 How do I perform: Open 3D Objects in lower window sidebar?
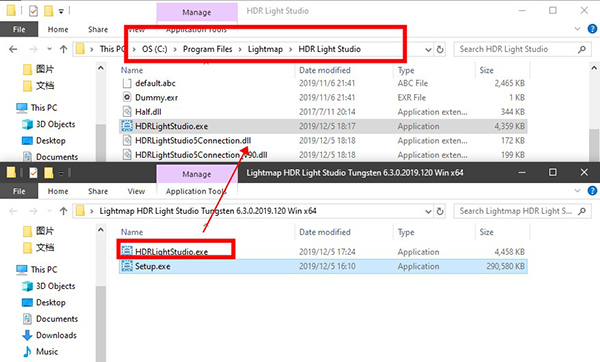[x=49, y=286]
